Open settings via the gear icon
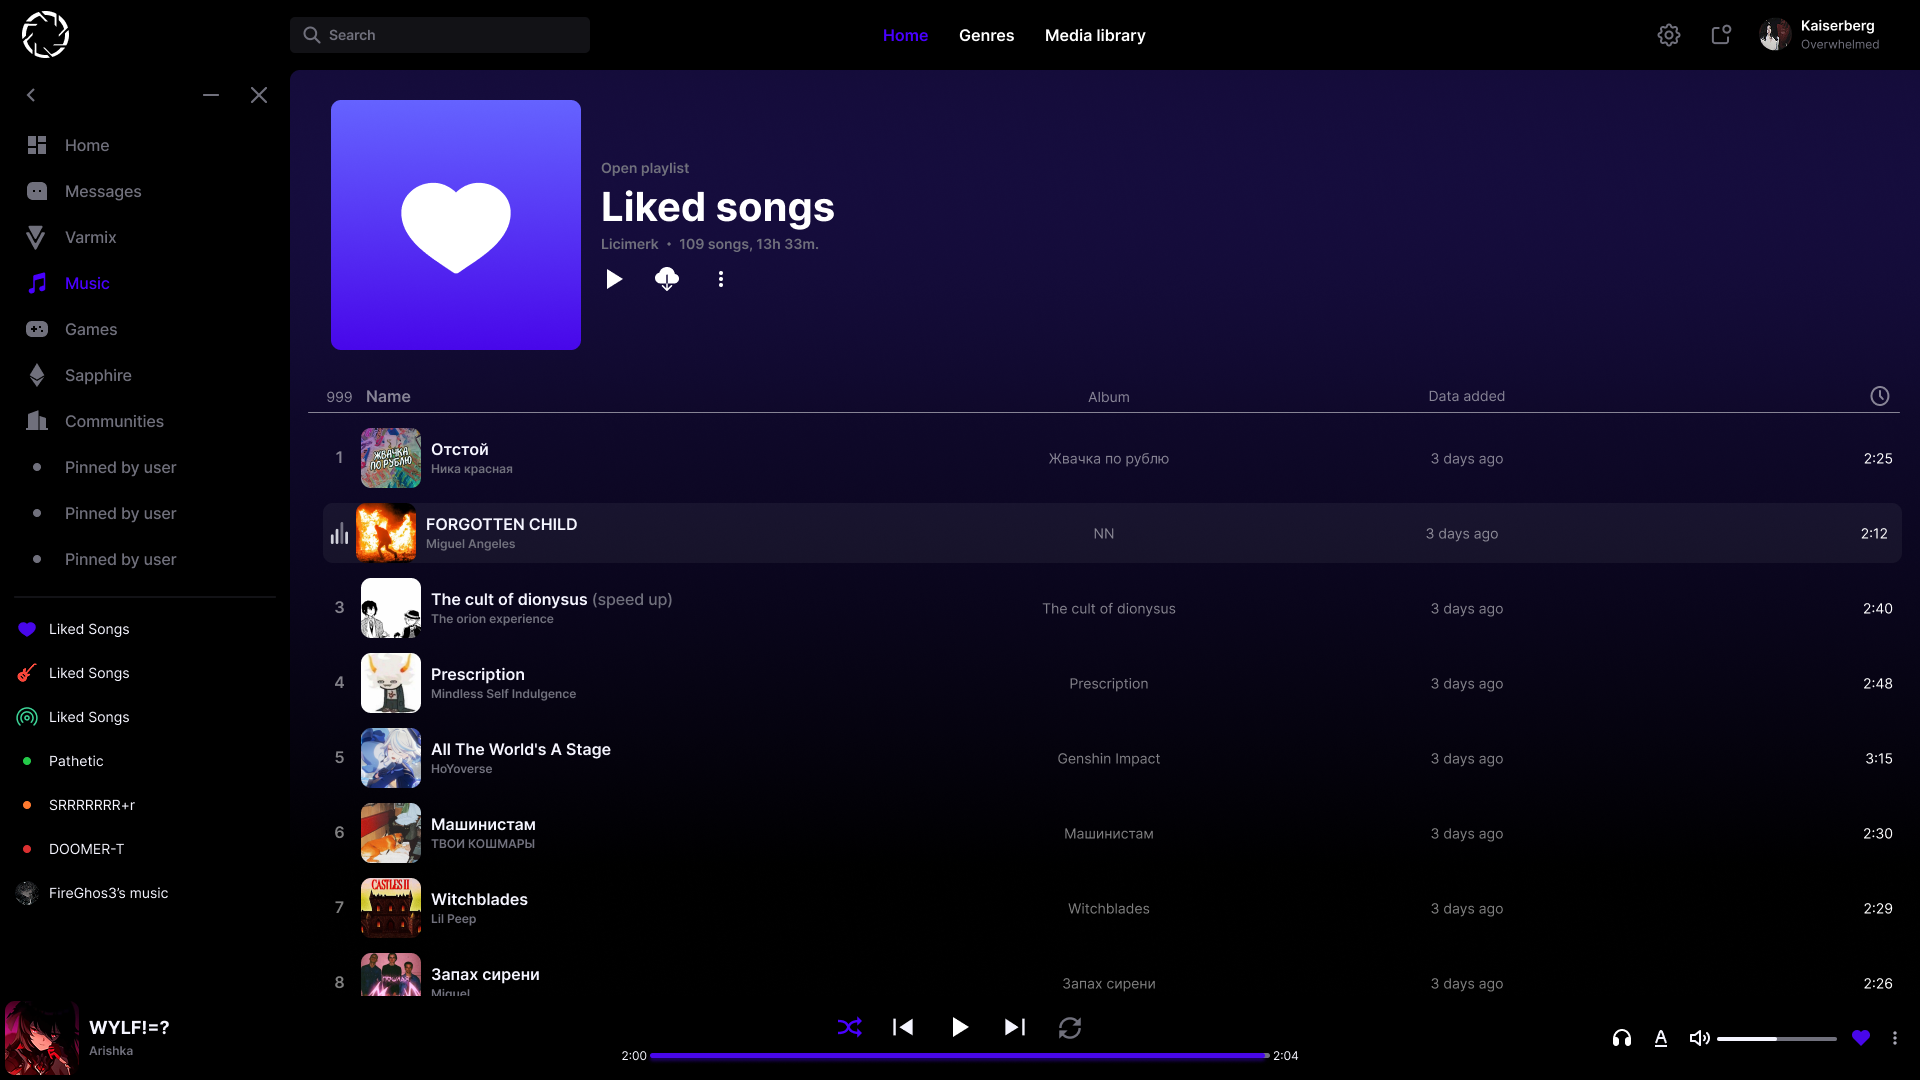 (x=1668, y=35)
